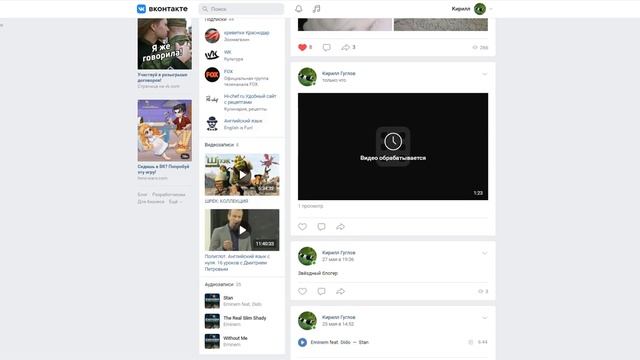Click the avatar on the video post
The width and height of the screenshot is (640, 360).
[x=307, y=77]
